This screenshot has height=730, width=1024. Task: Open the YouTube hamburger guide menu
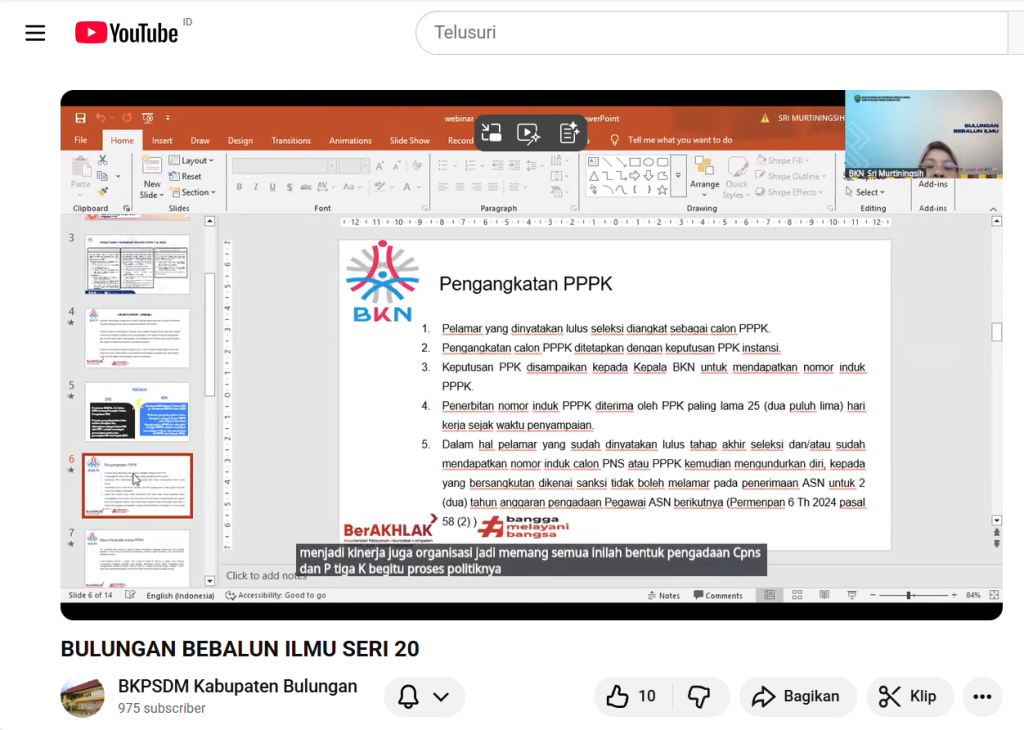[36, 33]
